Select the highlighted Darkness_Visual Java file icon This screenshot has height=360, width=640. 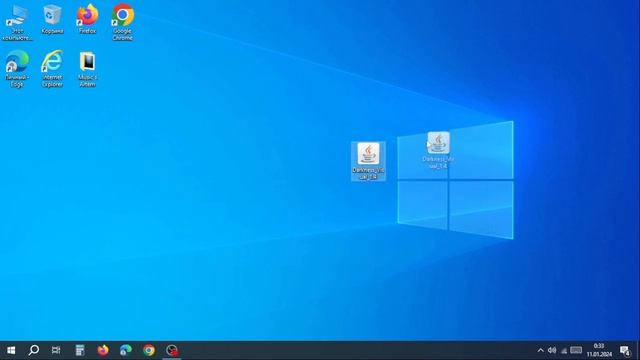click(368, 161)
